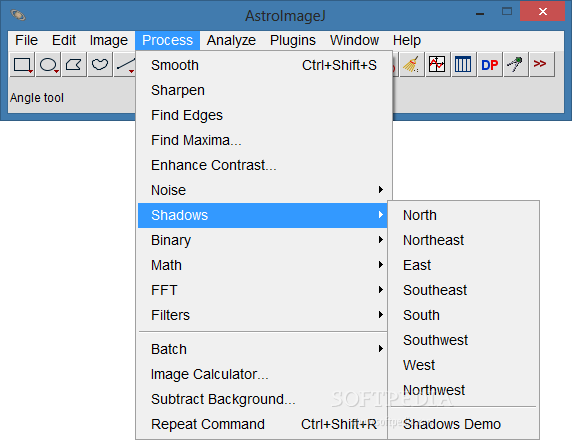Open the multi-plot graph icon
Image resolution: width=572 pixels, height=440 pixels.
point(437,65)
